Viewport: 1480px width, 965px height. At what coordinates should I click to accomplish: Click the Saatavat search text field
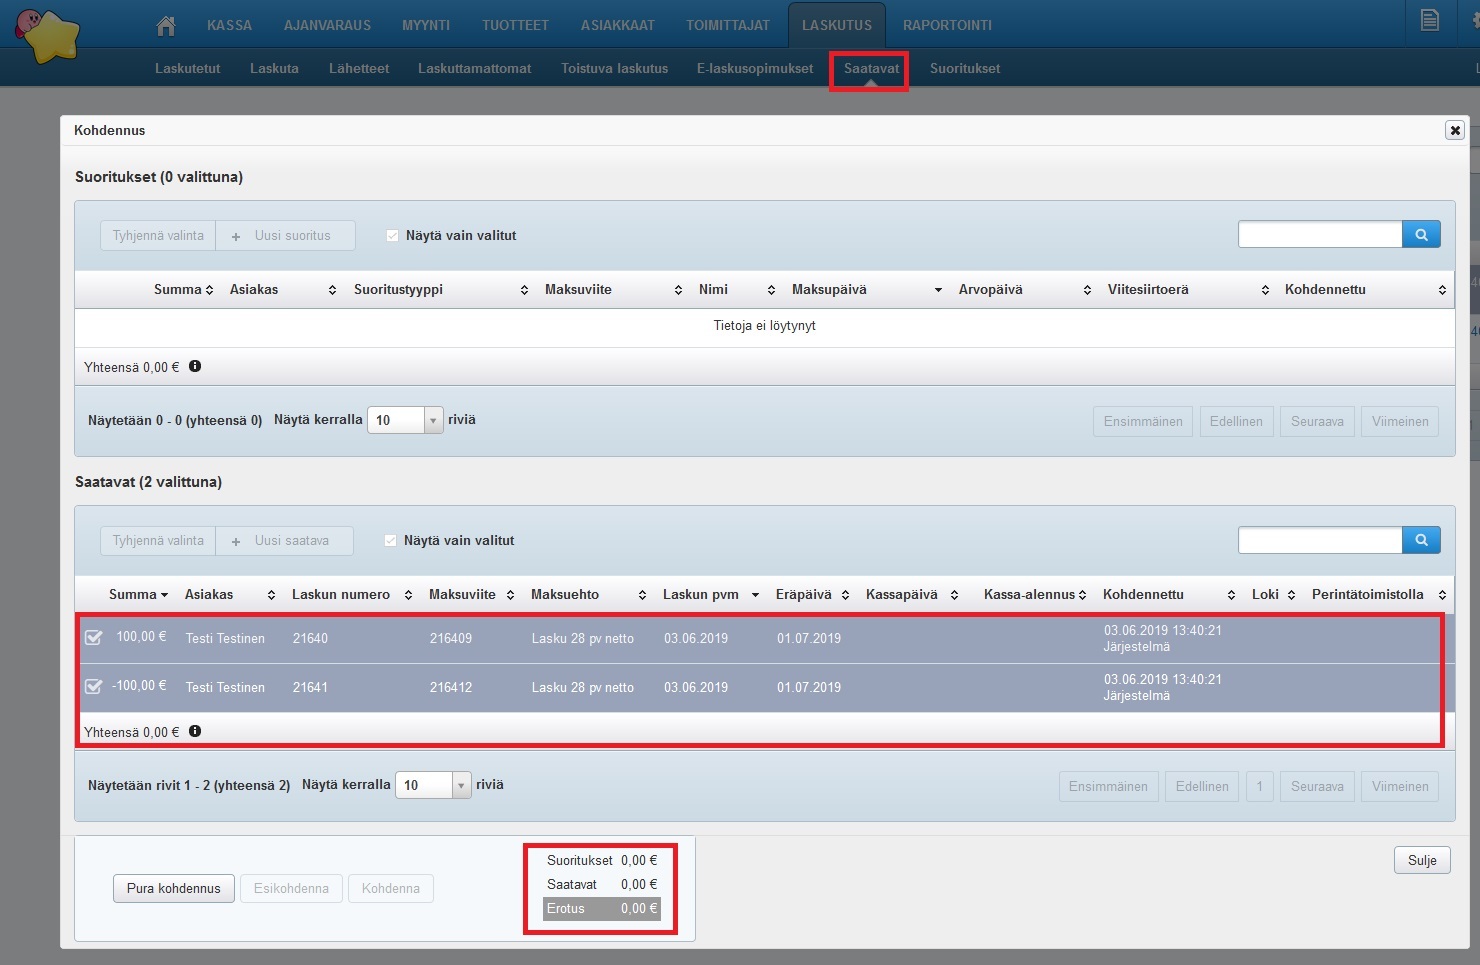click(1319, 540)
